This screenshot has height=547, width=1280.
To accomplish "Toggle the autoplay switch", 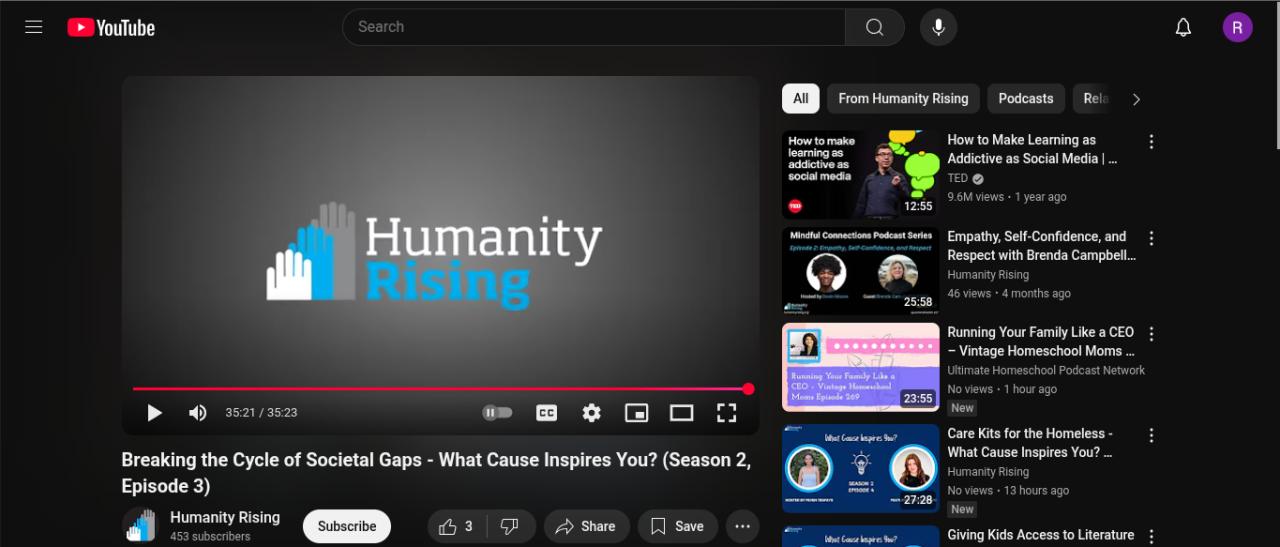I will tap(497, 412).
